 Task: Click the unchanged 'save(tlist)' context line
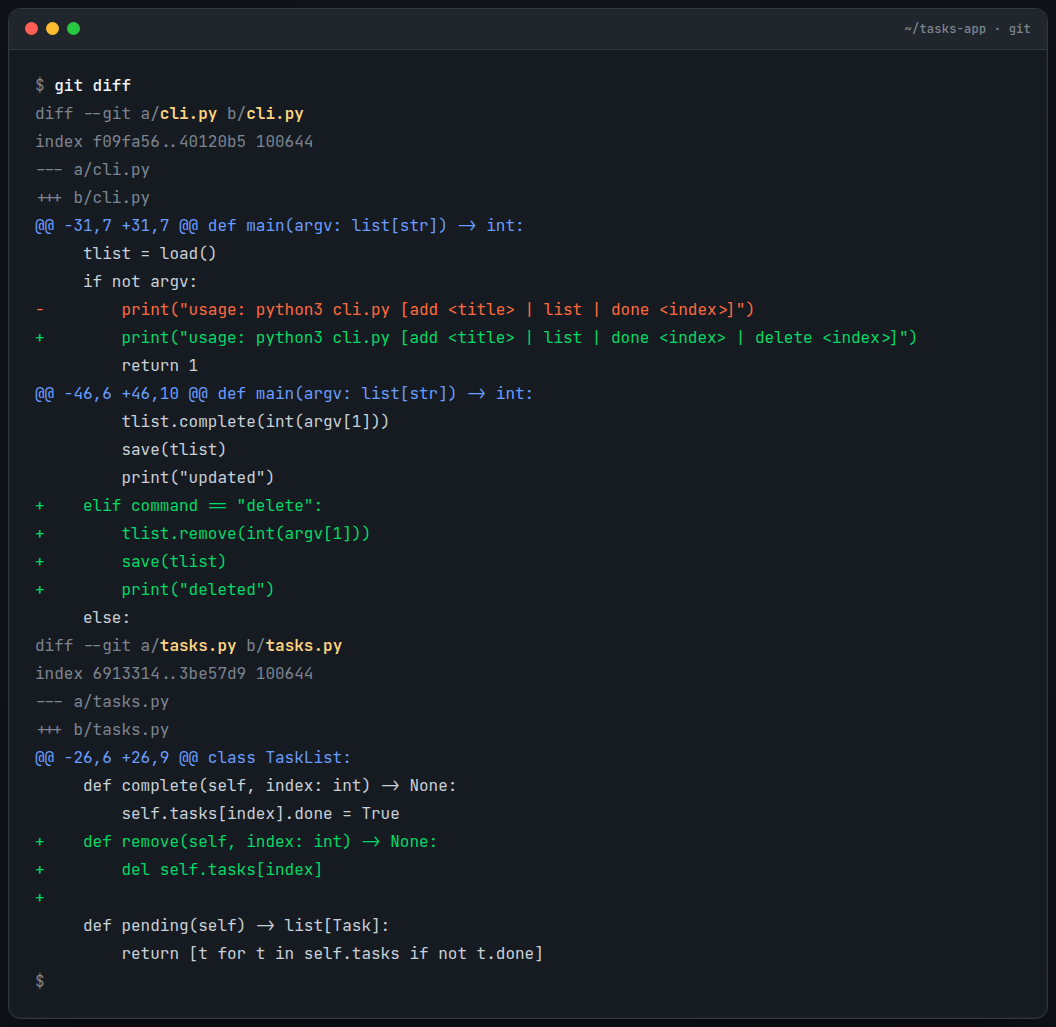[174, 450]
